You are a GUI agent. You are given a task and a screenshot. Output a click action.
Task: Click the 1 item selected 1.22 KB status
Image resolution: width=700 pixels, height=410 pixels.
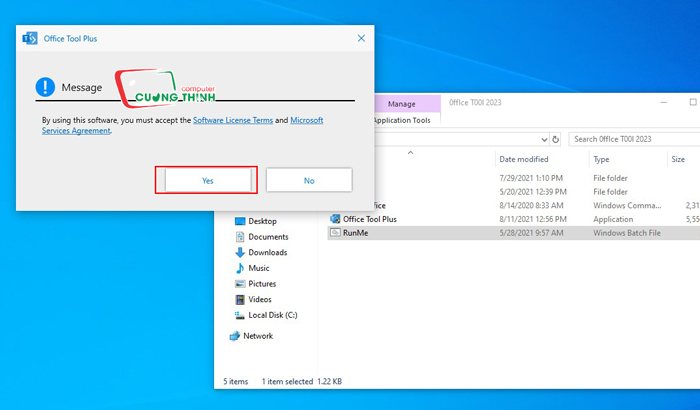302,381
